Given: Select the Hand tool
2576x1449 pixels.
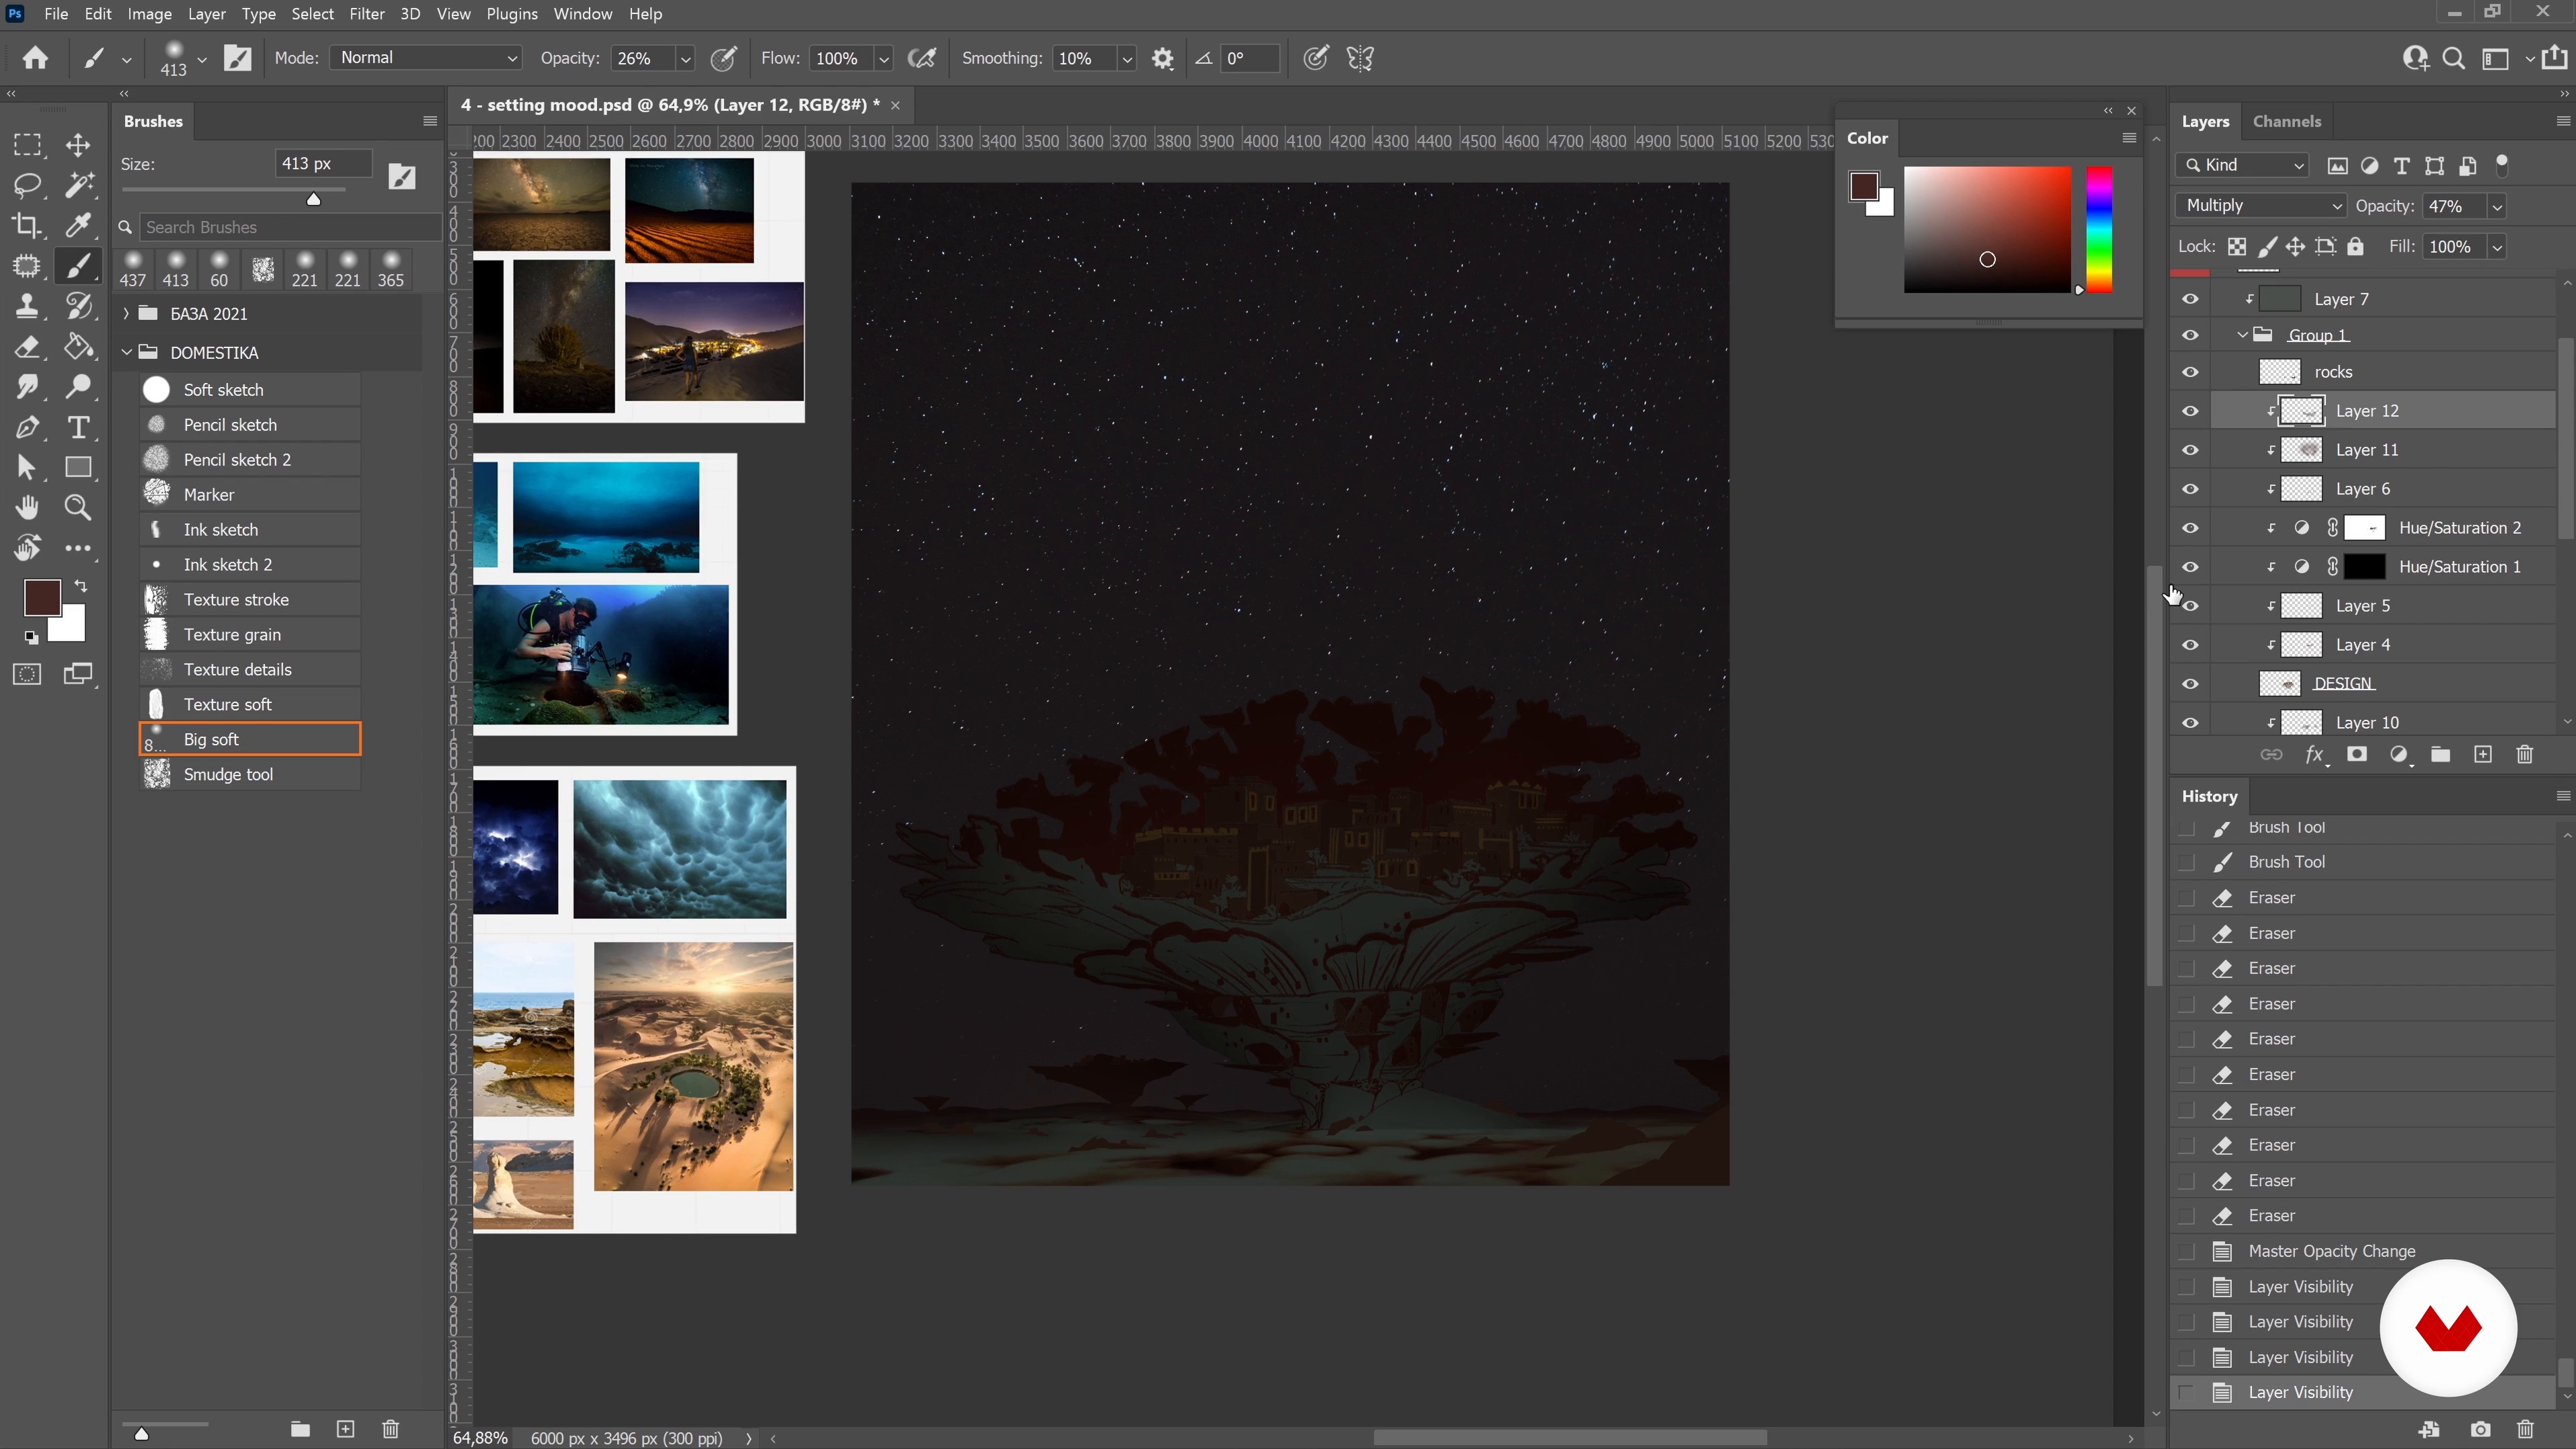Looking at the screenshot, I should (x=27, y=508).
